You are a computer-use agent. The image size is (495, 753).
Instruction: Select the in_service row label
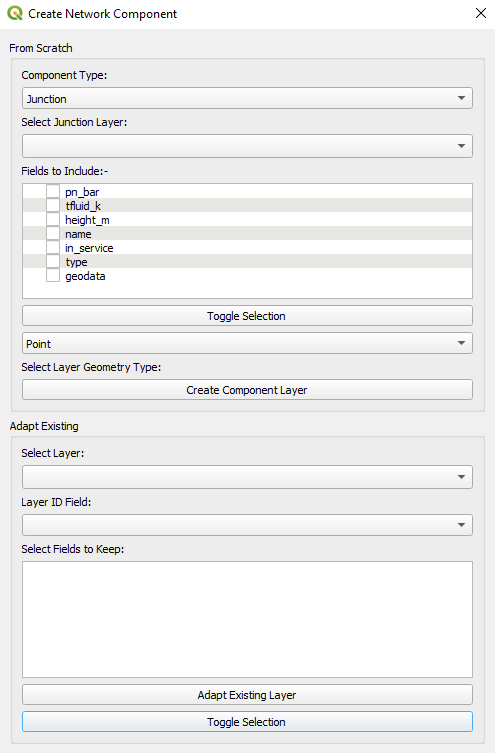point(89,248)
